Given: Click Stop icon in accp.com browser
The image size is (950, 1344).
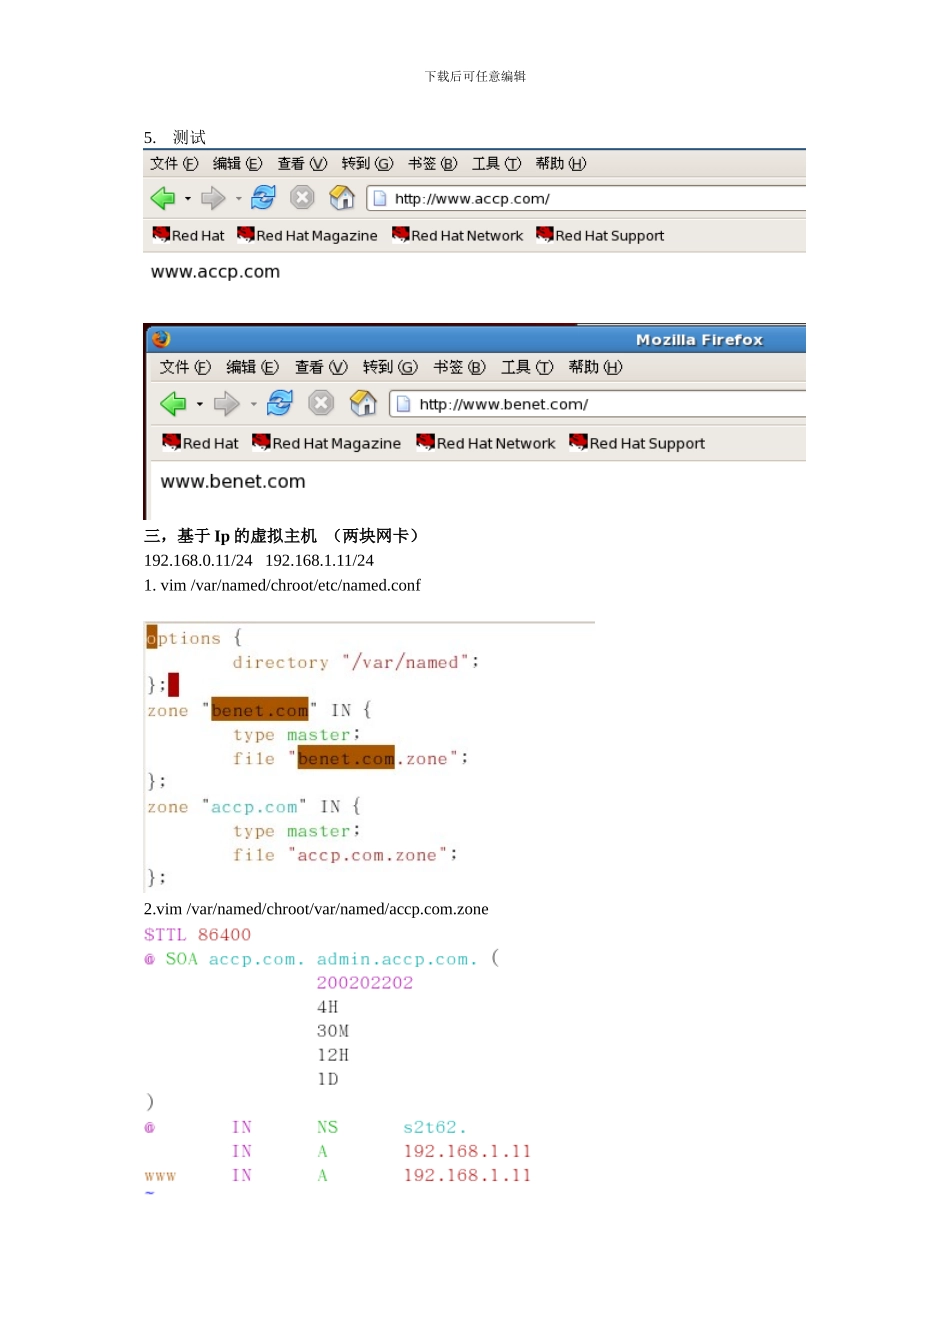Looking at the screenshot, I should coord(302,198).
